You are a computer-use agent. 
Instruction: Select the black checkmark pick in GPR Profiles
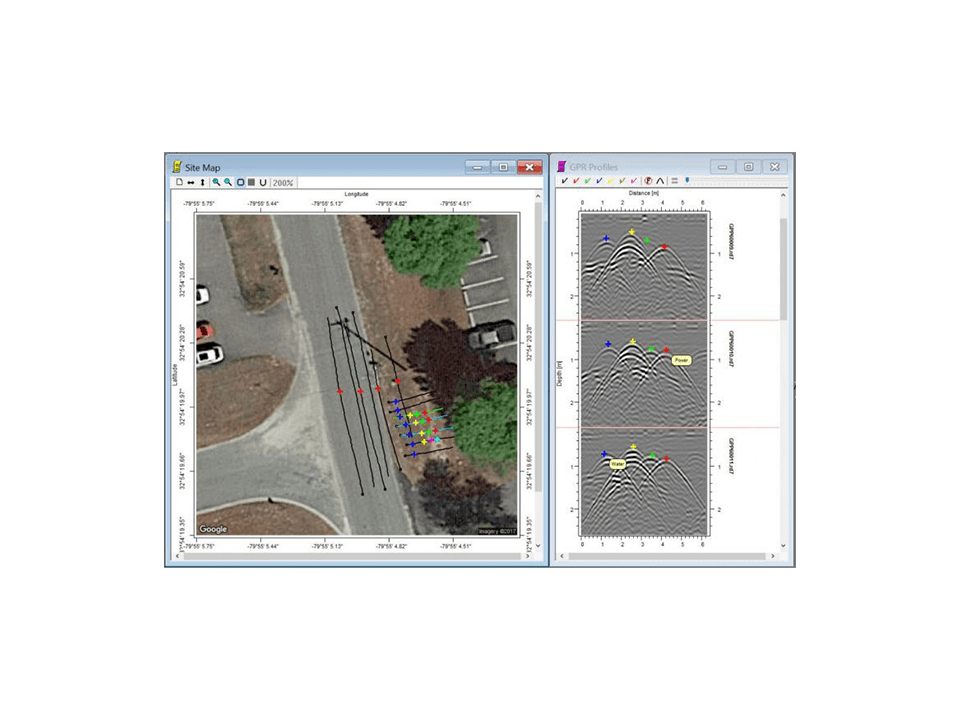point(564,181)
